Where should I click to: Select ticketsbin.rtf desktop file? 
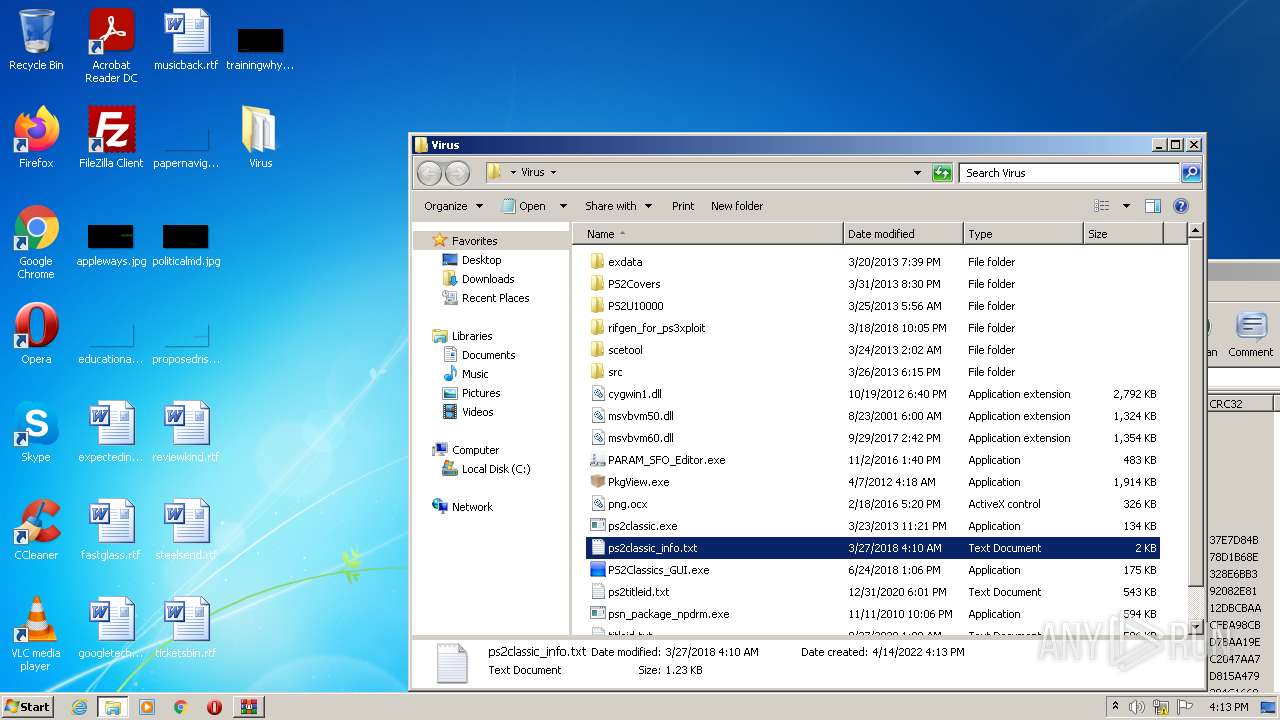click(x=186, y=628)
